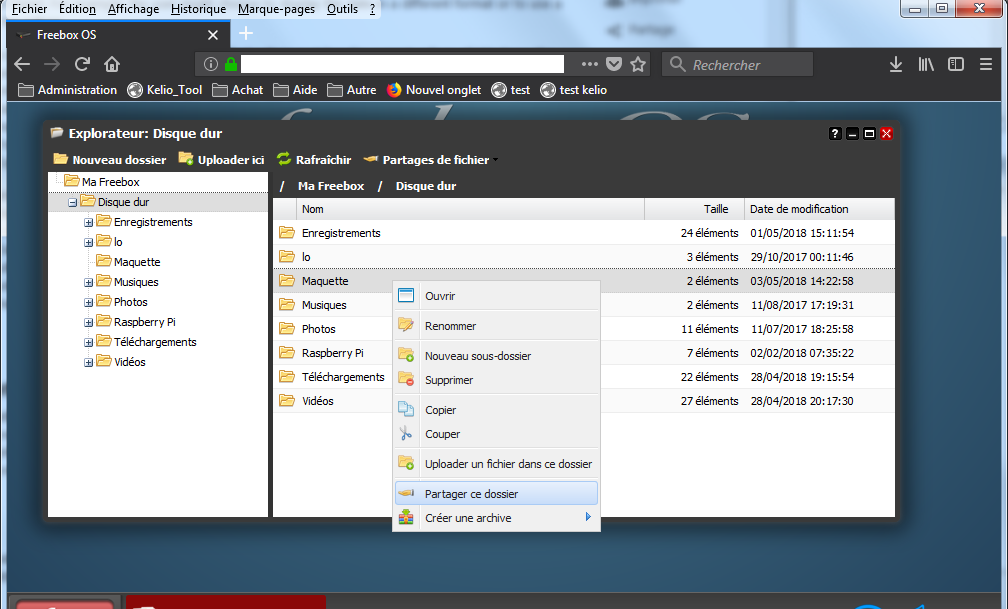This screenshot has width=1008, height=609.
Task: Click date 29/10/2017 00:11:46 of lo row
Action: (x=802, y=257)
